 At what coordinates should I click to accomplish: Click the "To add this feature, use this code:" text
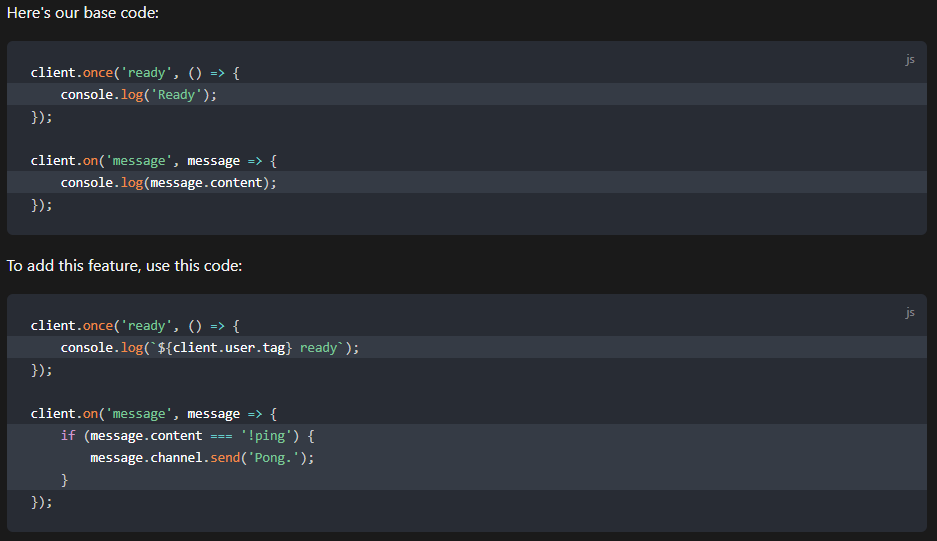[x=124, y=265]
